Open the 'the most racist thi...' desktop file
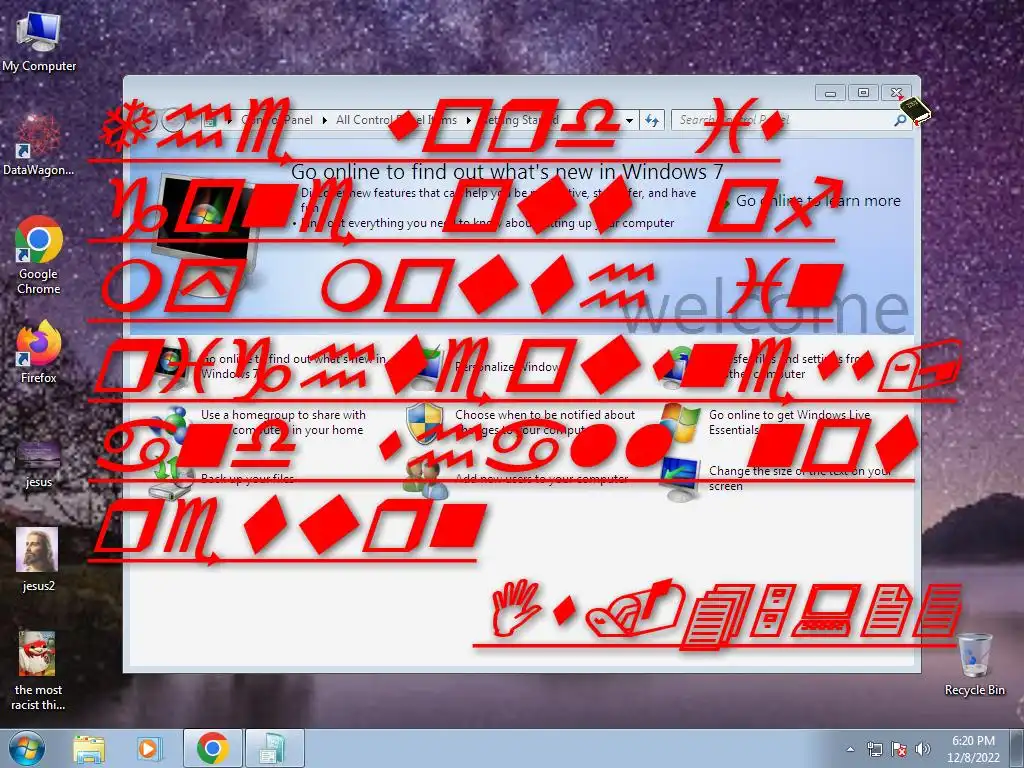Screen dimensions: 1024x768 [38, 671]
